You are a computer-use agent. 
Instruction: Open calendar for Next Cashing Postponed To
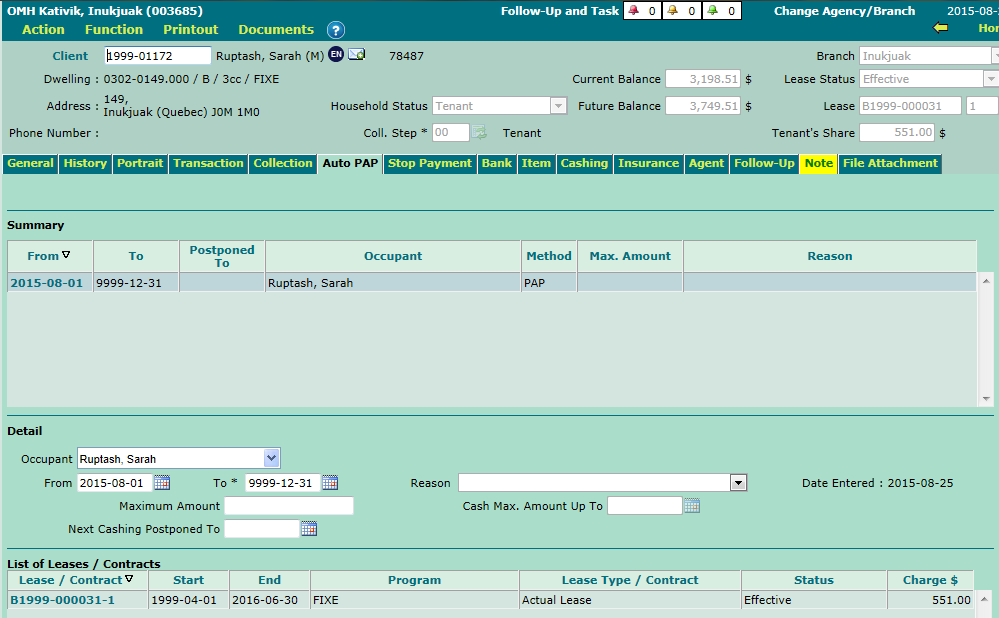(x=309, y=529)
